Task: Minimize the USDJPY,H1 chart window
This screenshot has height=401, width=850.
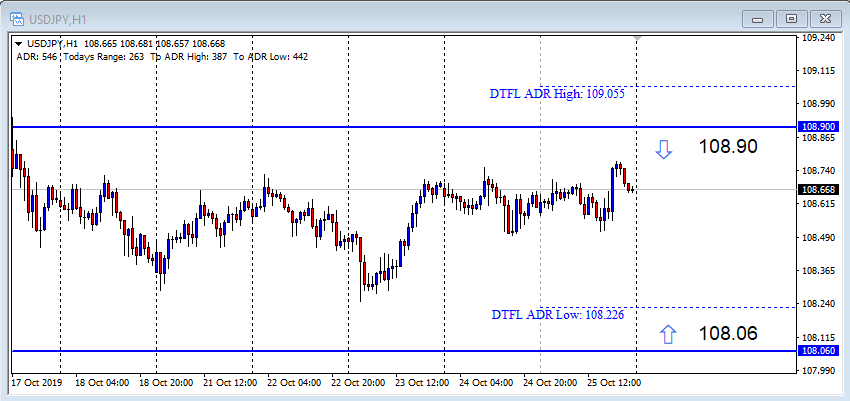Action: [757, 20]
